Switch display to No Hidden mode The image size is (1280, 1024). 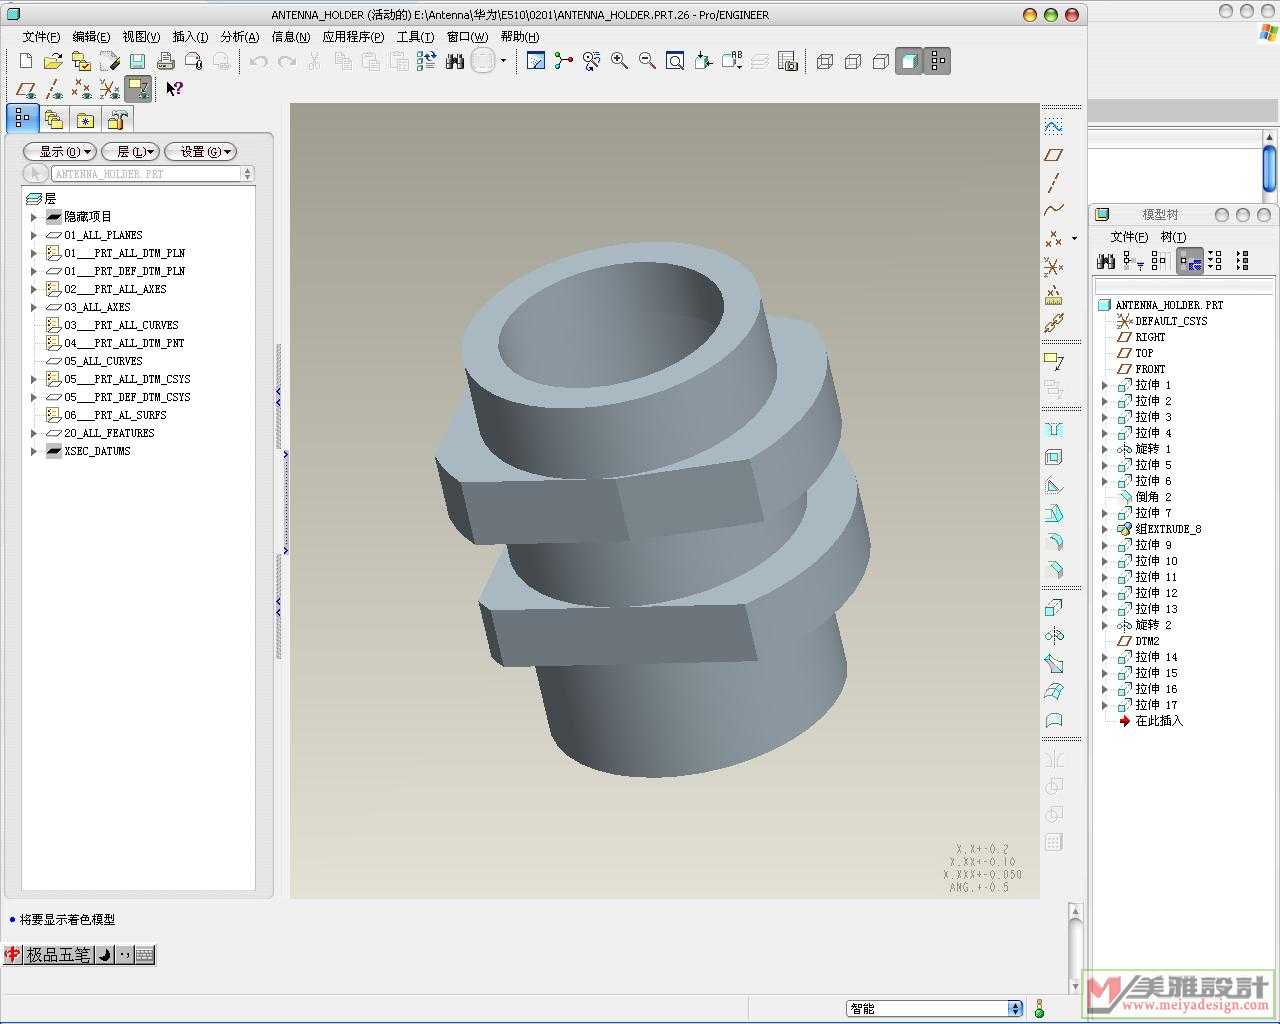pyautogui.click(x=881, y=62)
